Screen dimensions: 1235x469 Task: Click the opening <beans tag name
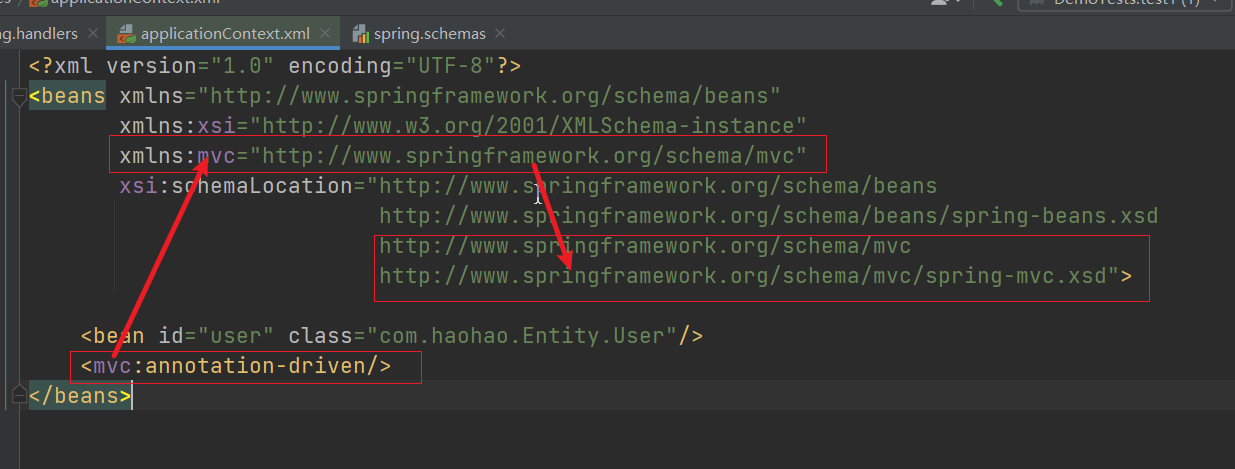pyautogui.click(x=67, y=96)
